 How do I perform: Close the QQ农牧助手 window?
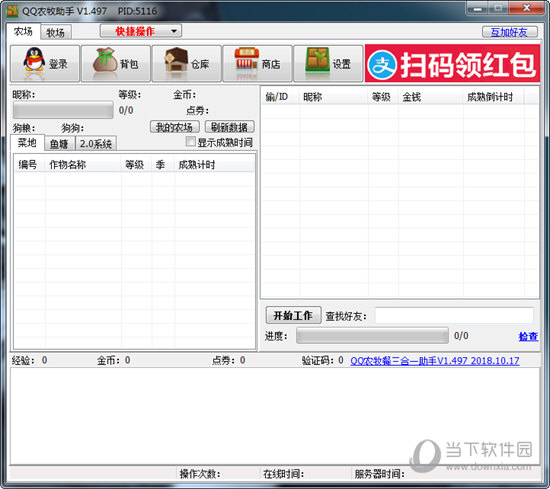[527, 8]
